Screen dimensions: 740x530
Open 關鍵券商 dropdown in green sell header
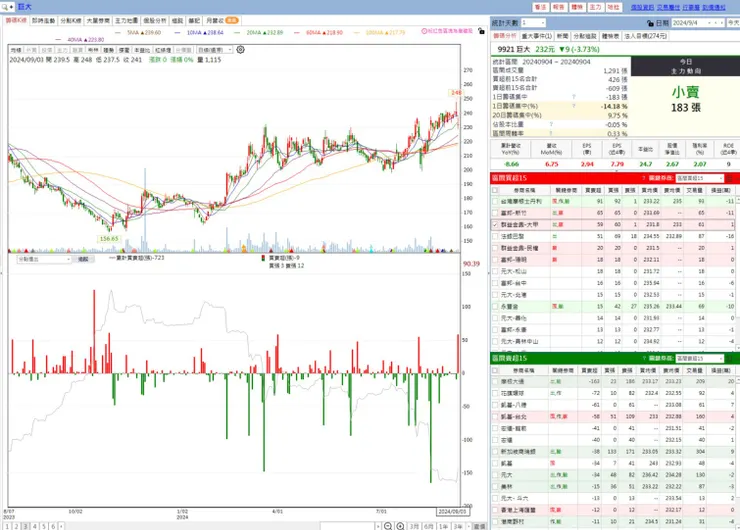tap(699, 358)
